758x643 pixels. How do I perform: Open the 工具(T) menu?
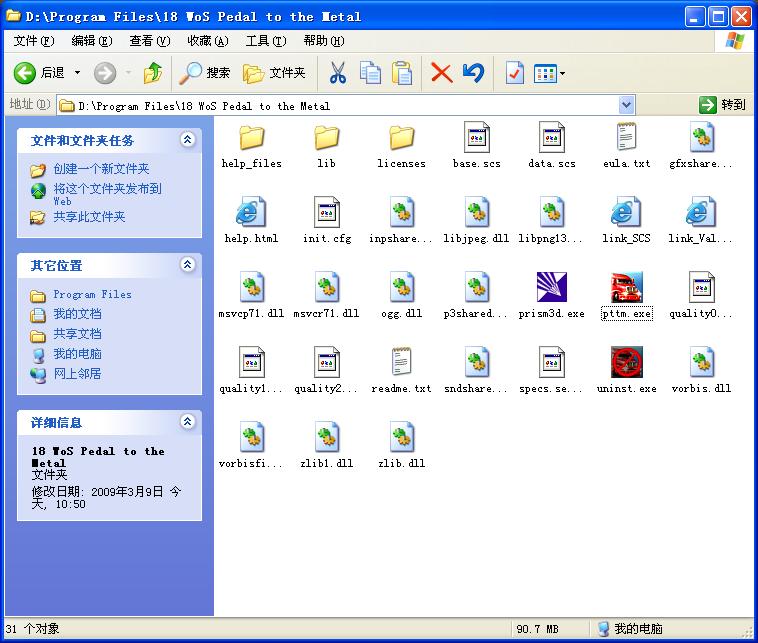[265, 41]
